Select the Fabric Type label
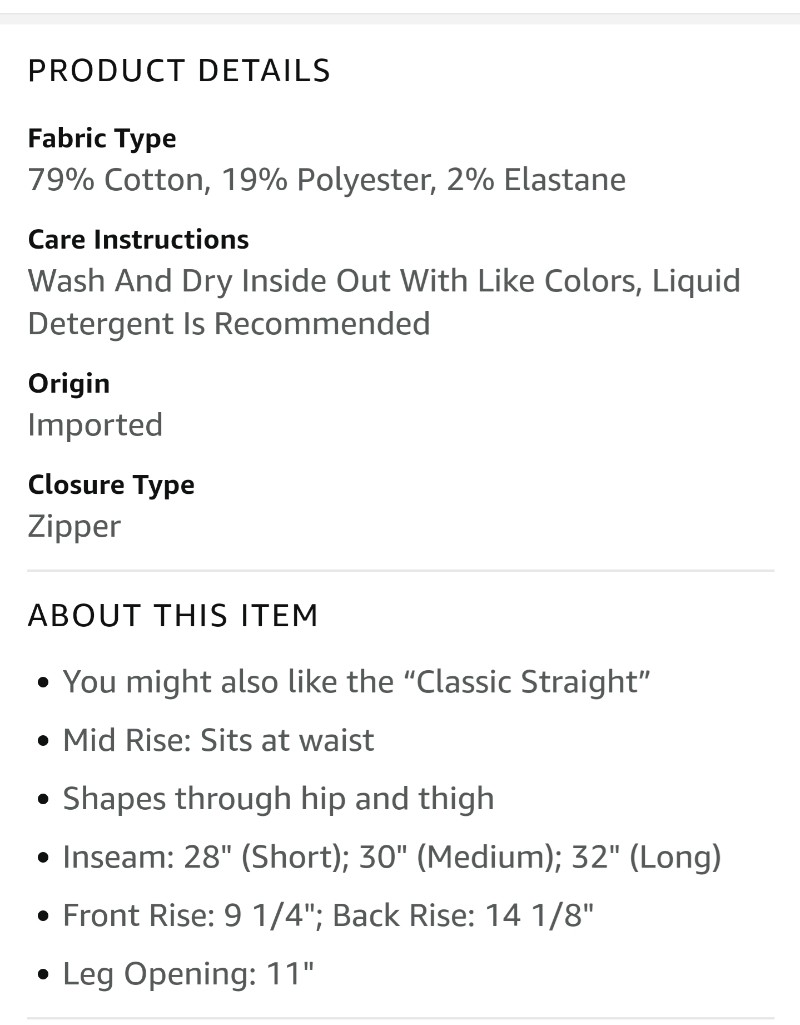Viewport: 800px width, 1025px height. [x=102, y=139]
